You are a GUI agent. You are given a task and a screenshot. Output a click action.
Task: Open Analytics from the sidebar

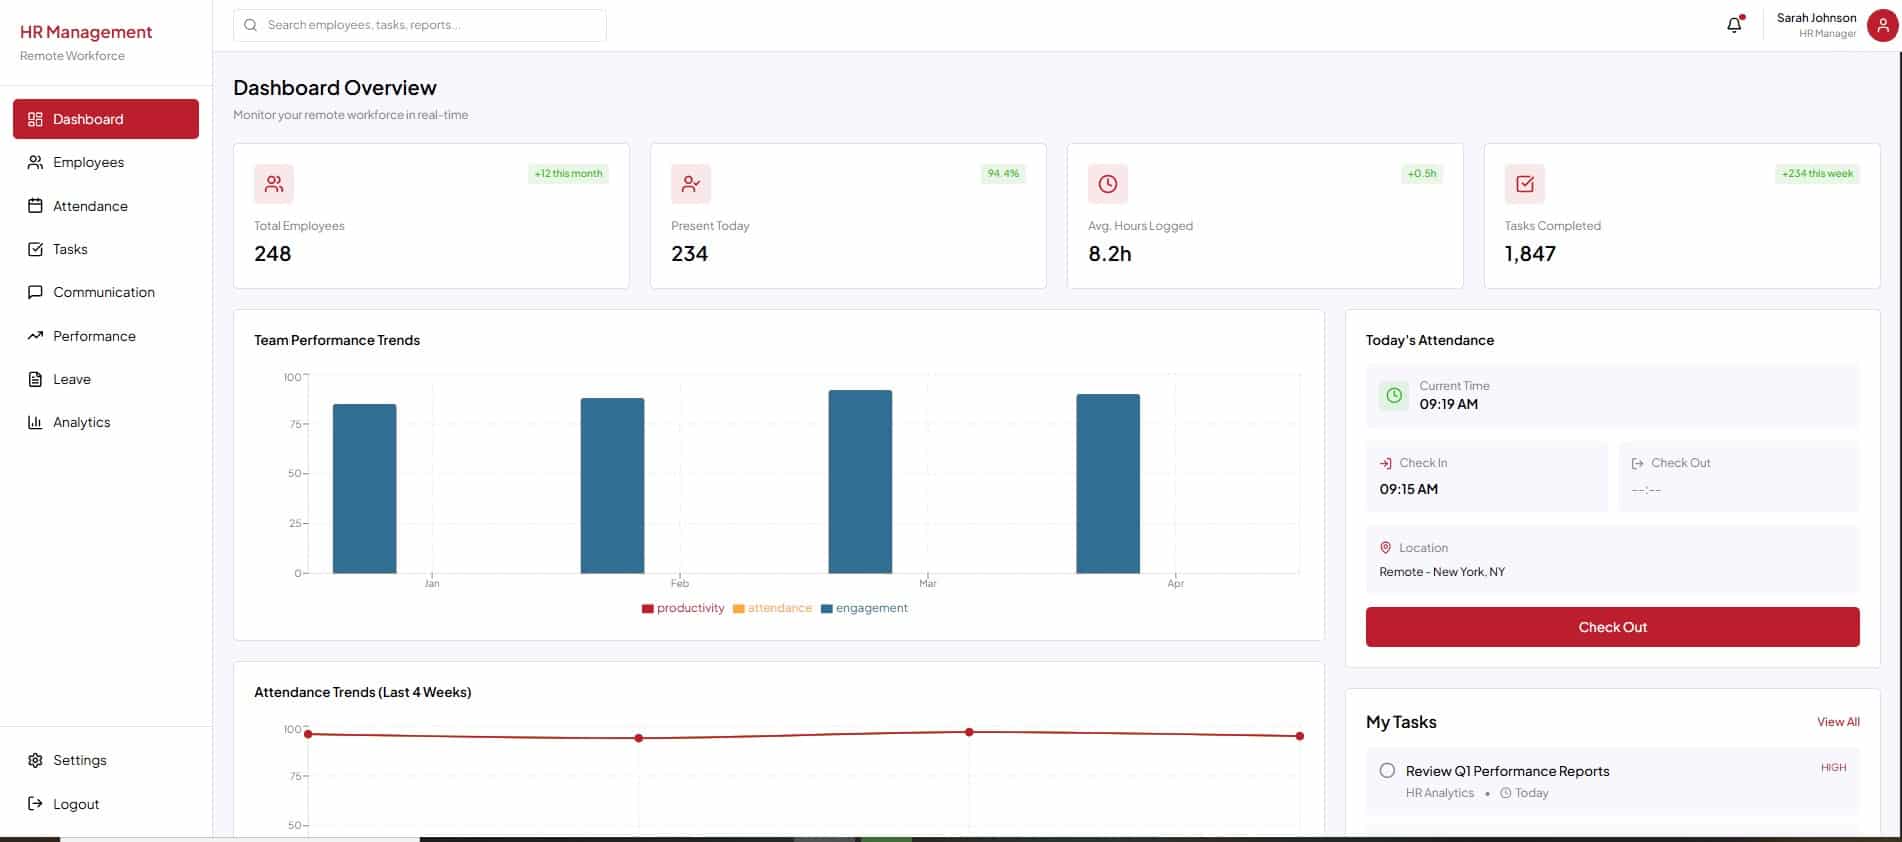81,422
